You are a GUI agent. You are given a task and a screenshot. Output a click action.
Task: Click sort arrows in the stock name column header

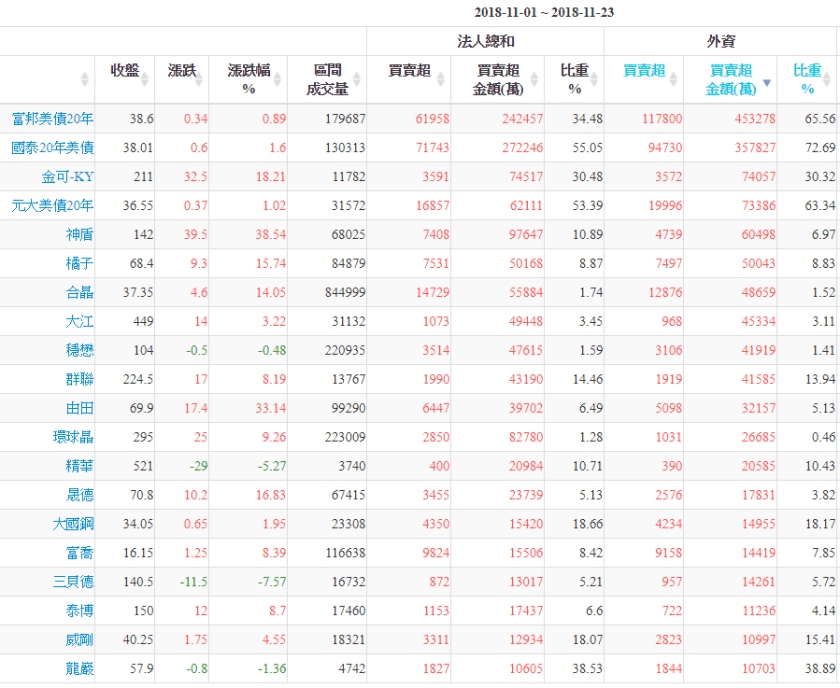click(86, 79)
